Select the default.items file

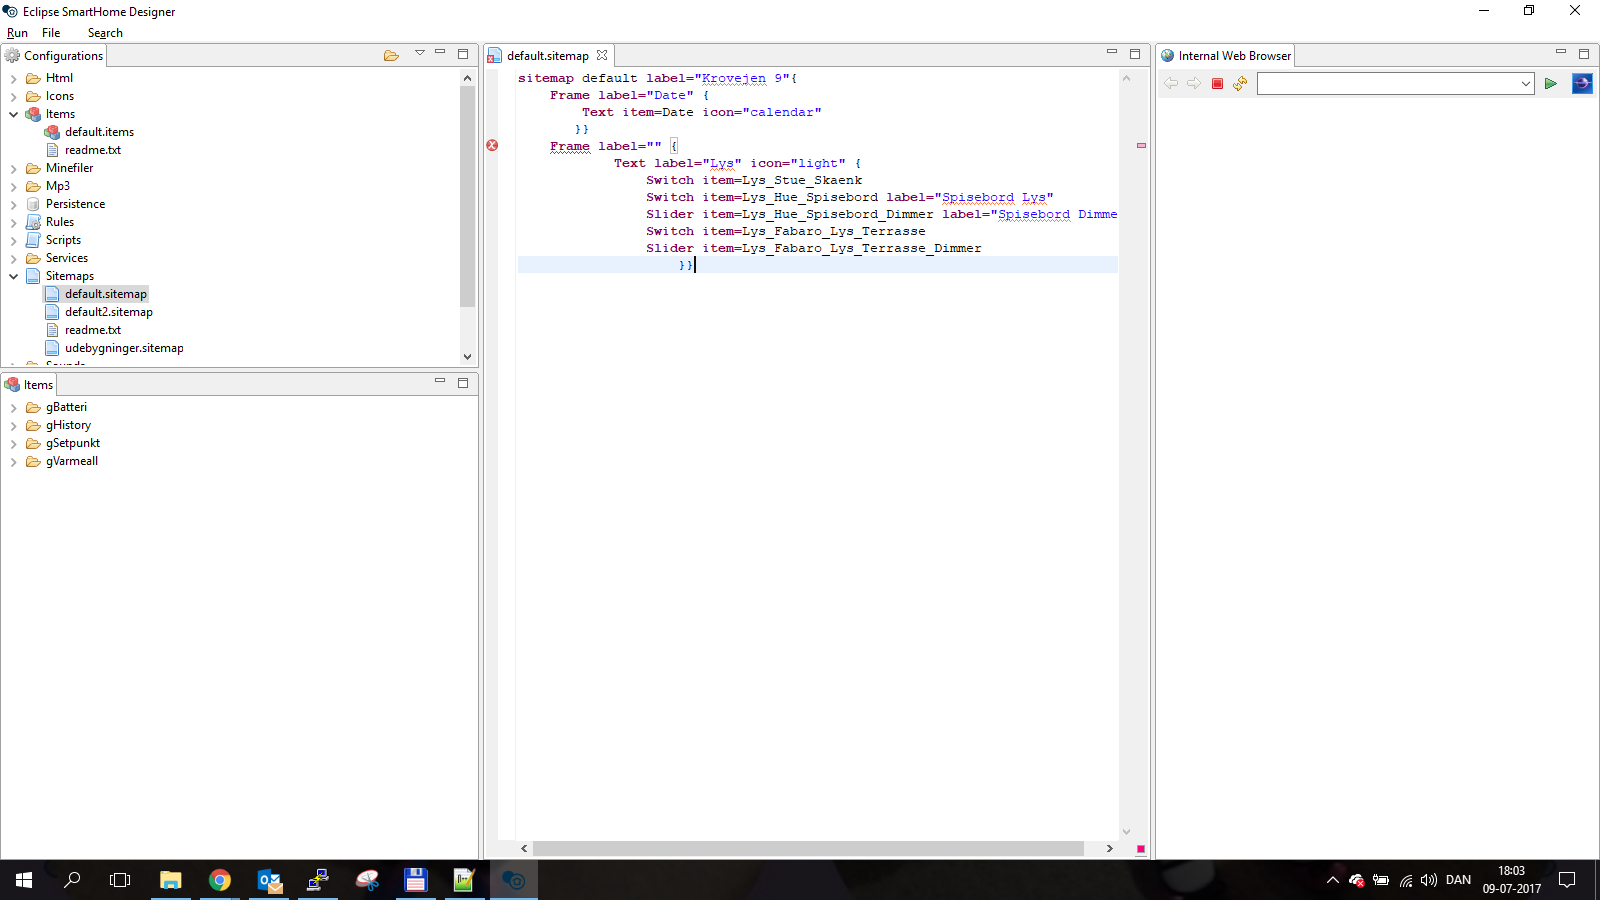99,132
